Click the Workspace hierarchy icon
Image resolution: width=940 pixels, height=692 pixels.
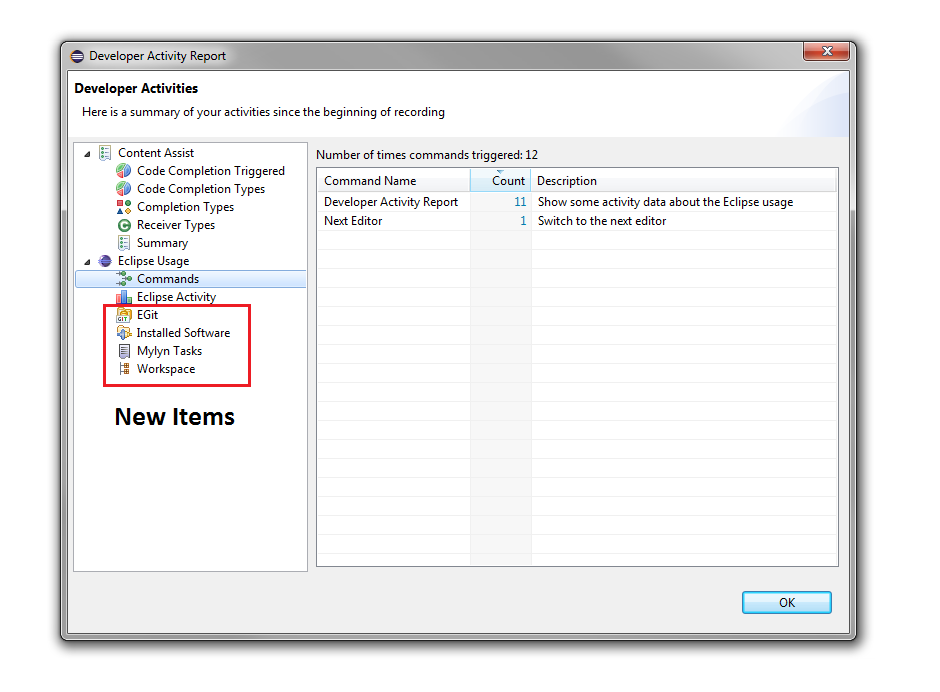click(x=124, y=369)
